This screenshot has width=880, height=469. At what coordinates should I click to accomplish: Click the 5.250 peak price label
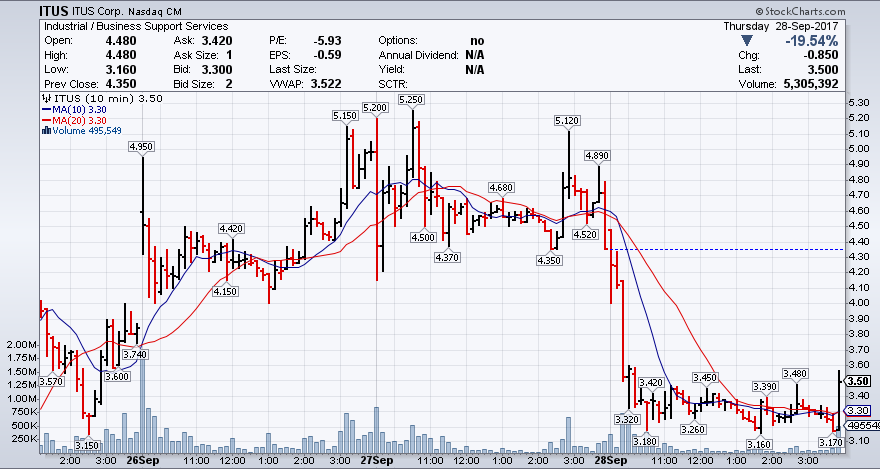tap(411, 99)
